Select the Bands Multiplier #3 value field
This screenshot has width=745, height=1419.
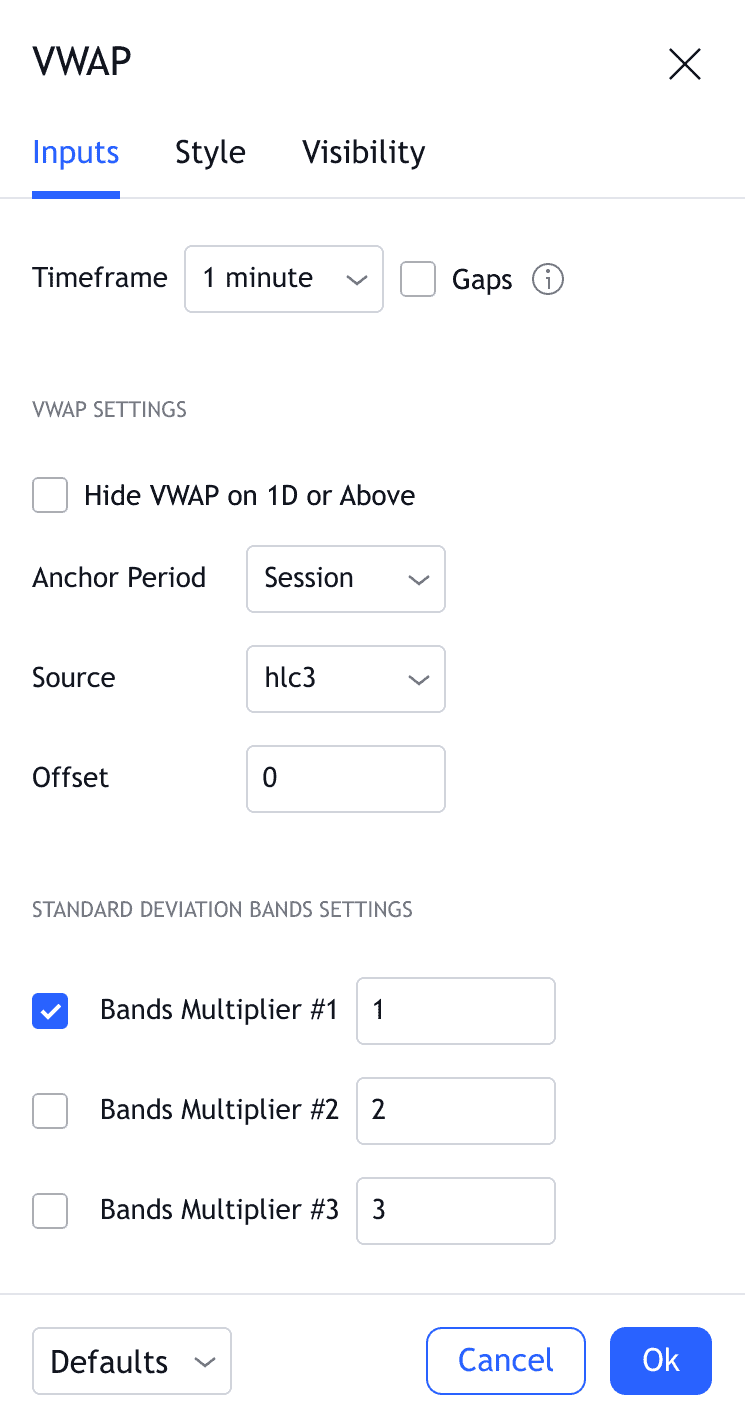click(455, 1211)
